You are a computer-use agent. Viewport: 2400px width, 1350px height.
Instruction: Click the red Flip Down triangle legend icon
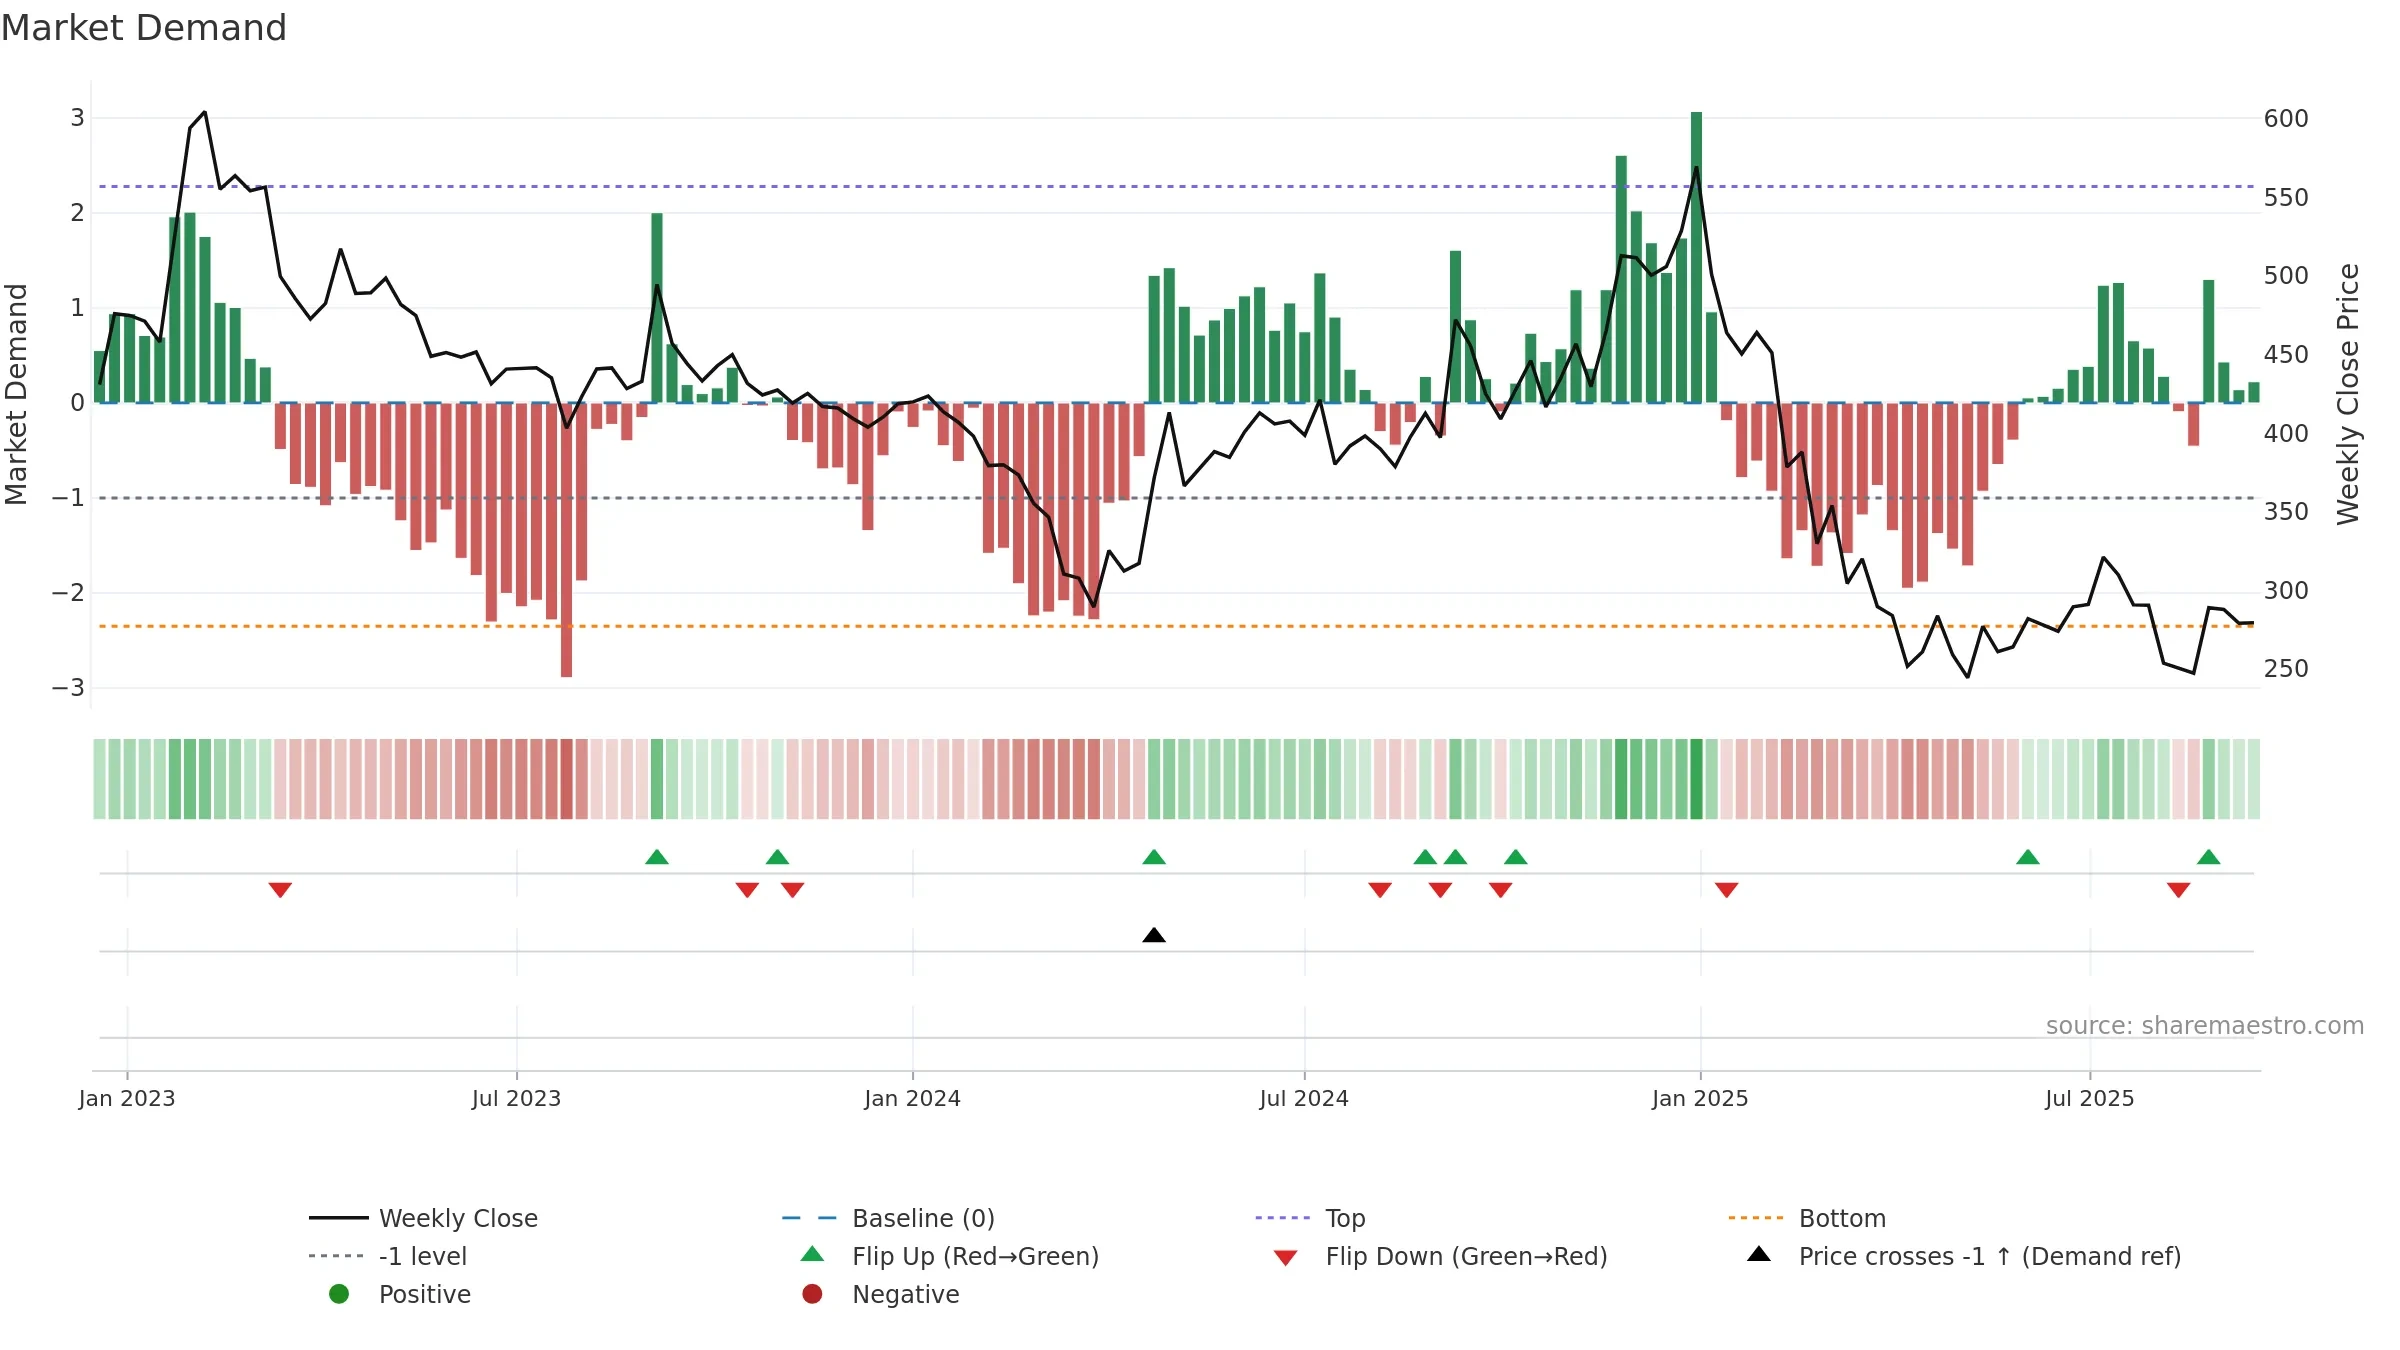click(x=1286, y=1258)
